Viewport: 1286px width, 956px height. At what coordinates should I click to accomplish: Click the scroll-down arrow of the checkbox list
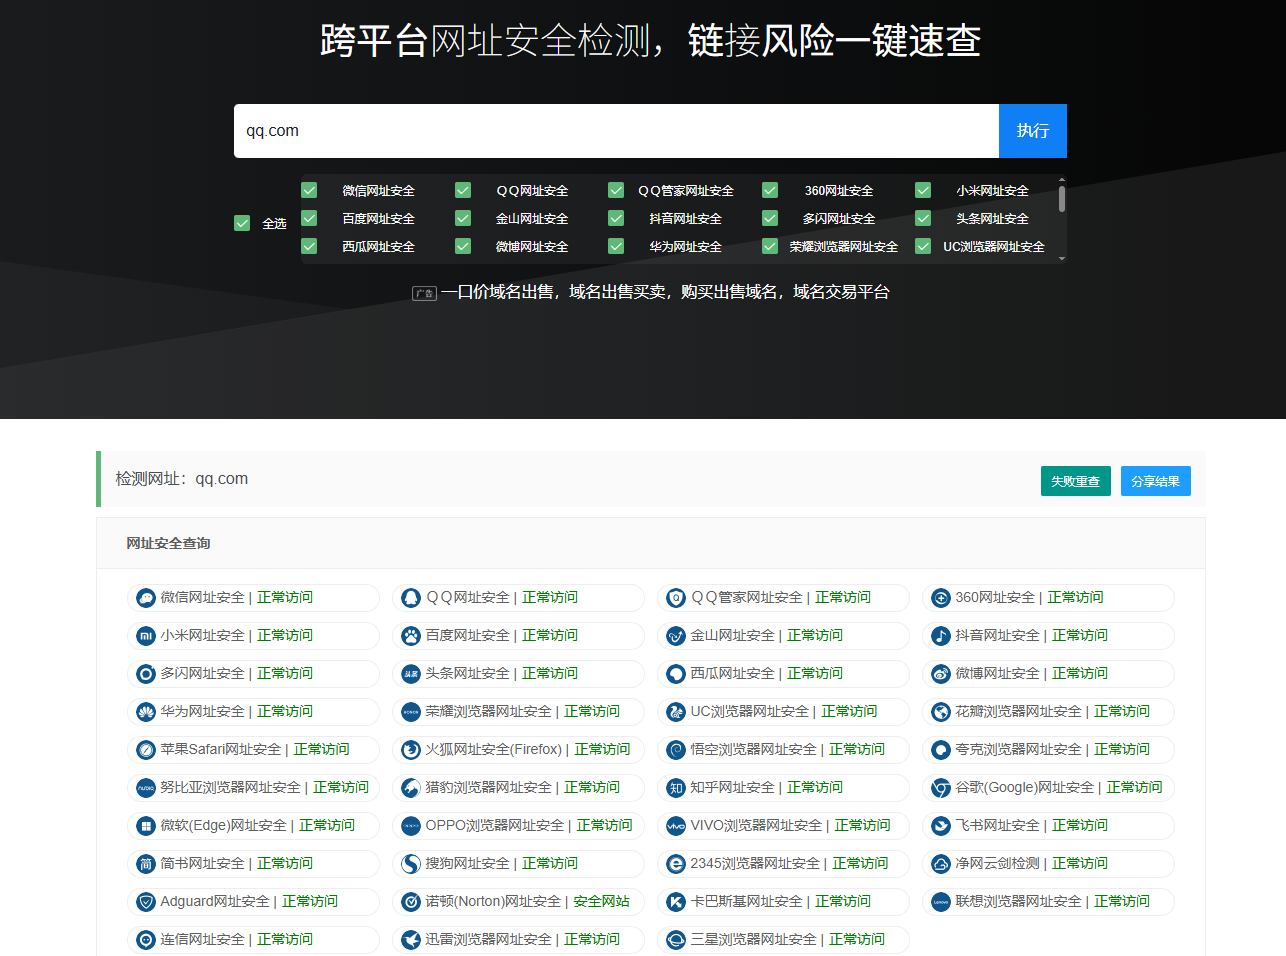(1062, 259)
